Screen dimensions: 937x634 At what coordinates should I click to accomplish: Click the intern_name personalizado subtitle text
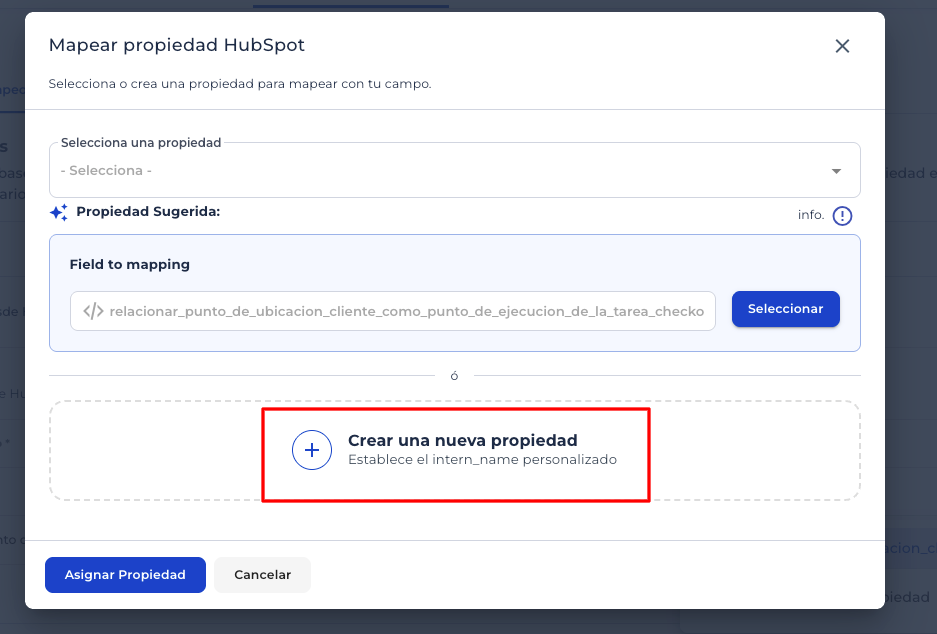click(x=482, y=460)
